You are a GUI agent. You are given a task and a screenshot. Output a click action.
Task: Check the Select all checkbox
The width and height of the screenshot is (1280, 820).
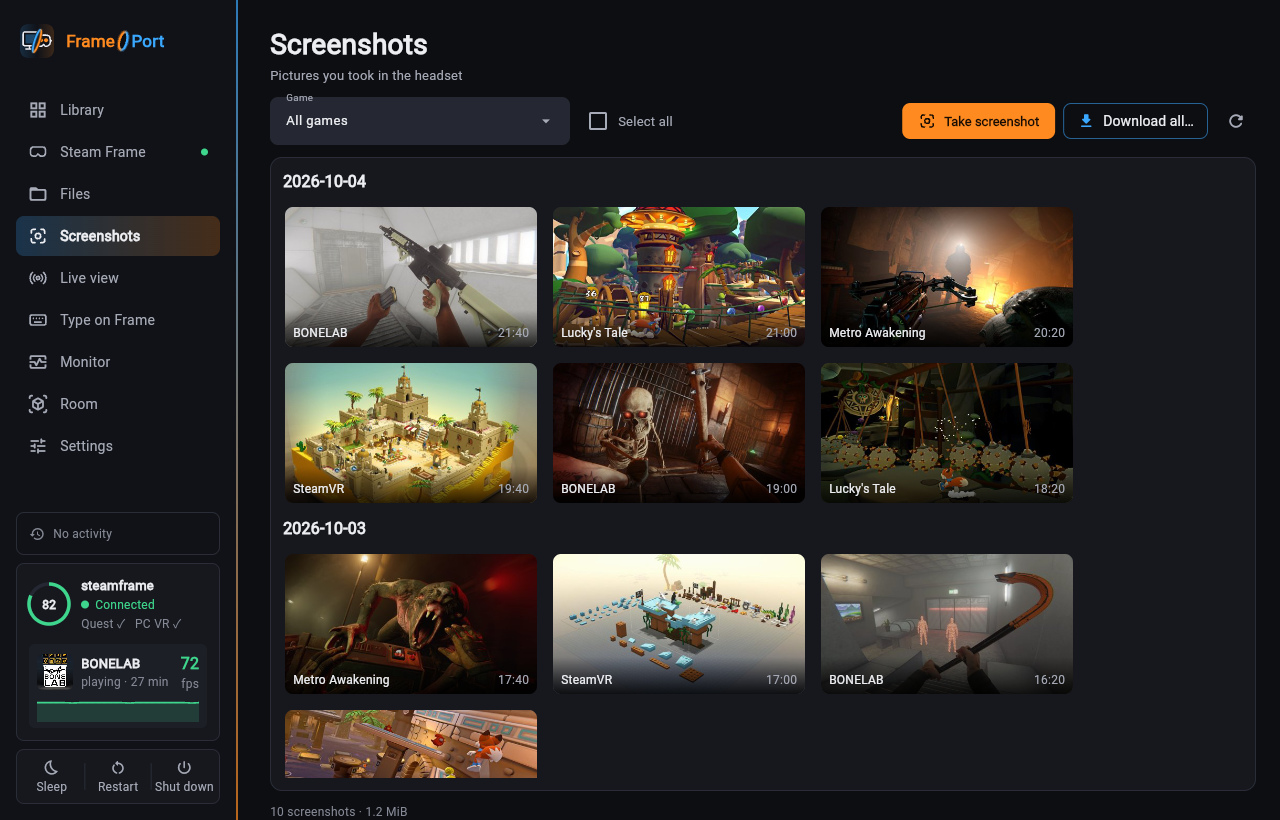(x=598, y=121)
